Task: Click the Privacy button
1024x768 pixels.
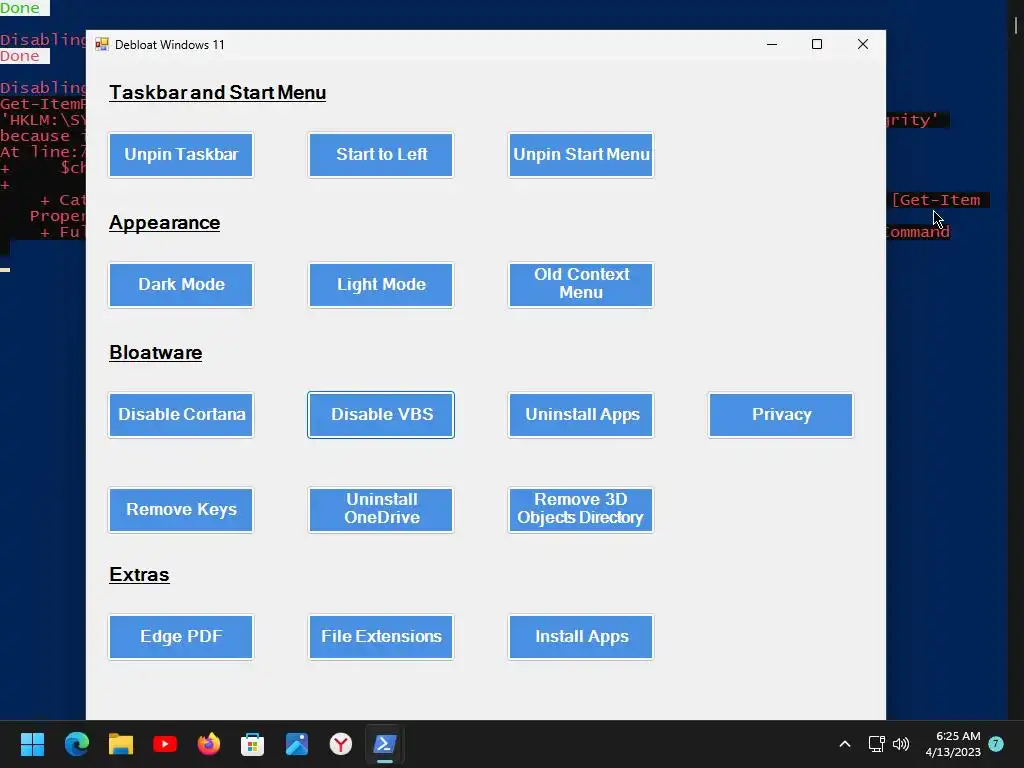Action: tap(780, 415)
